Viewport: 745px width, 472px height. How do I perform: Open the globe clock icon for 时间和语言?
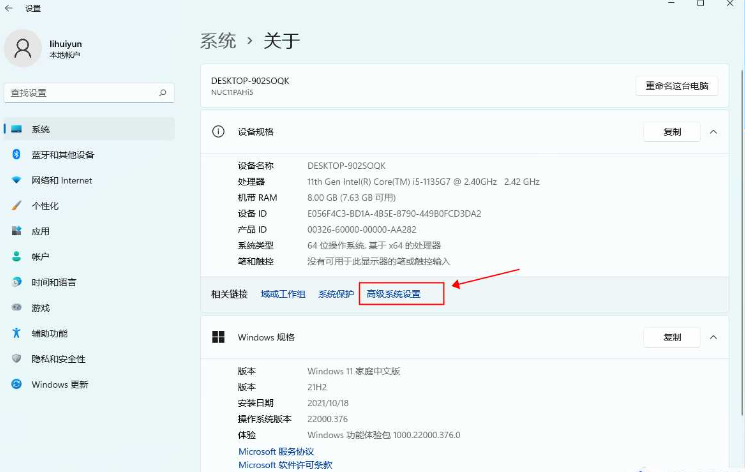pos(17,282)
